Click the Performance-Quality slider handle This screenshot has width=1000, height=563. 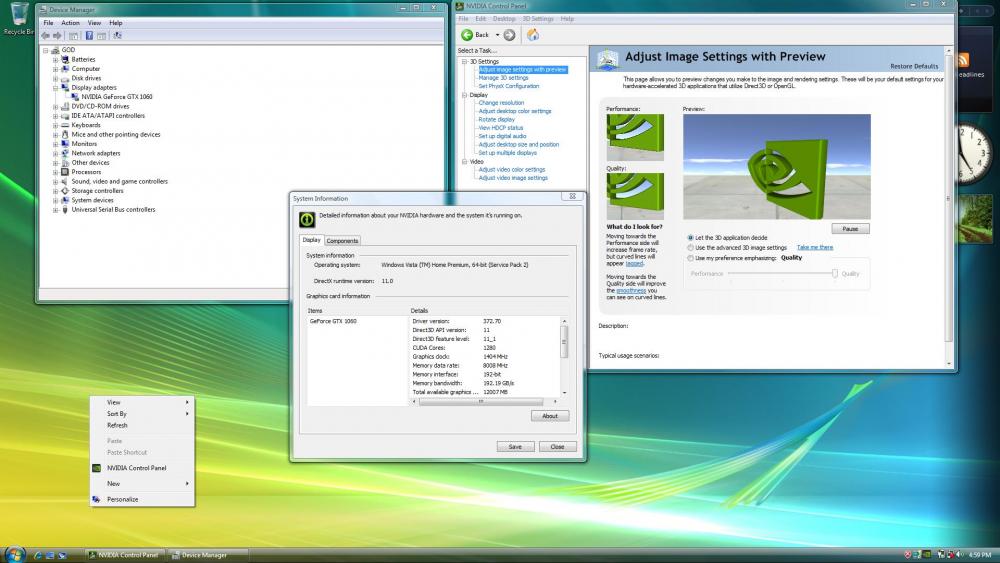(834, 274)
